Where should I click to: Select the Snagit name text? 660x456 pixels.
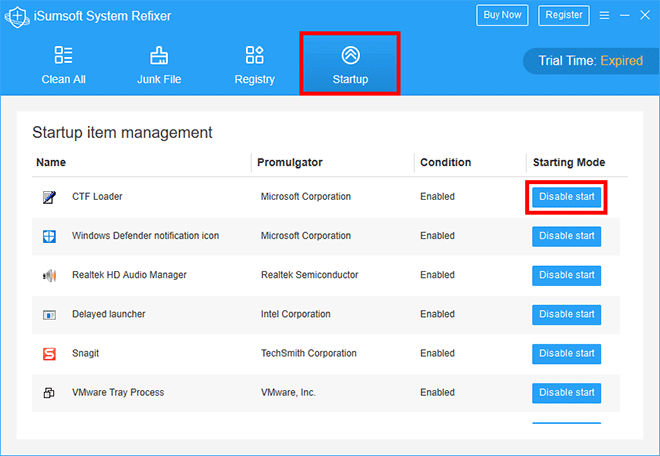click(85, 353)
